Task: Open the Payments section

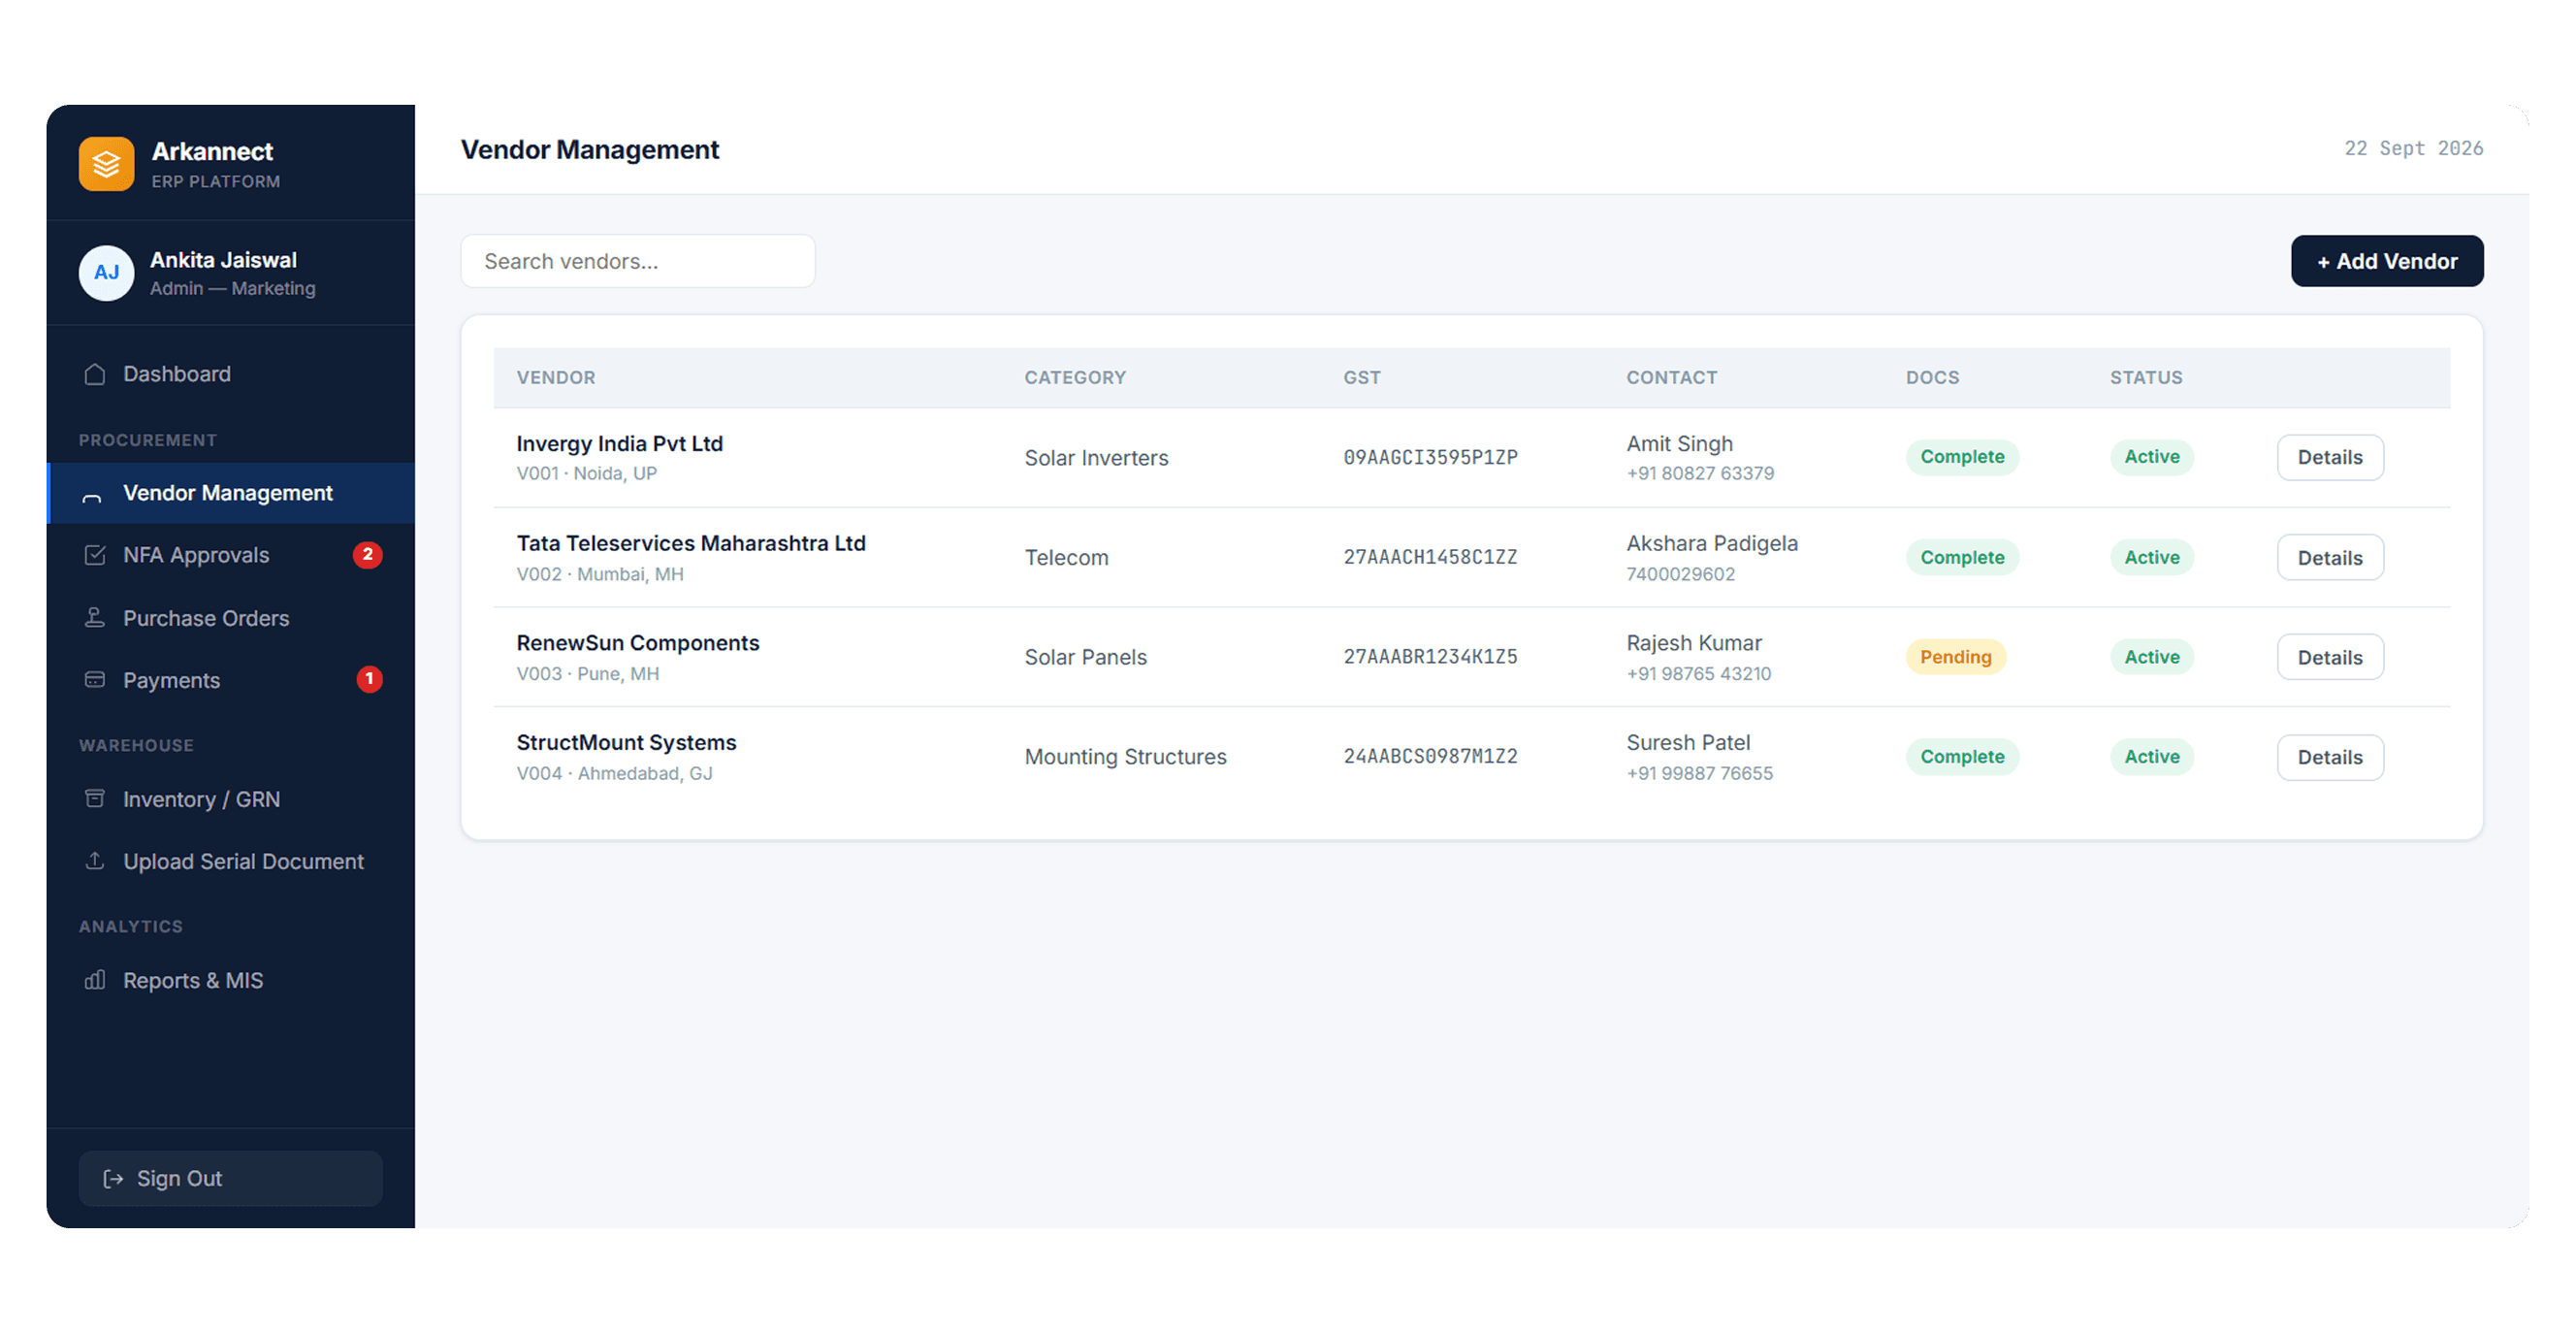Action: (x=231, y=680)
